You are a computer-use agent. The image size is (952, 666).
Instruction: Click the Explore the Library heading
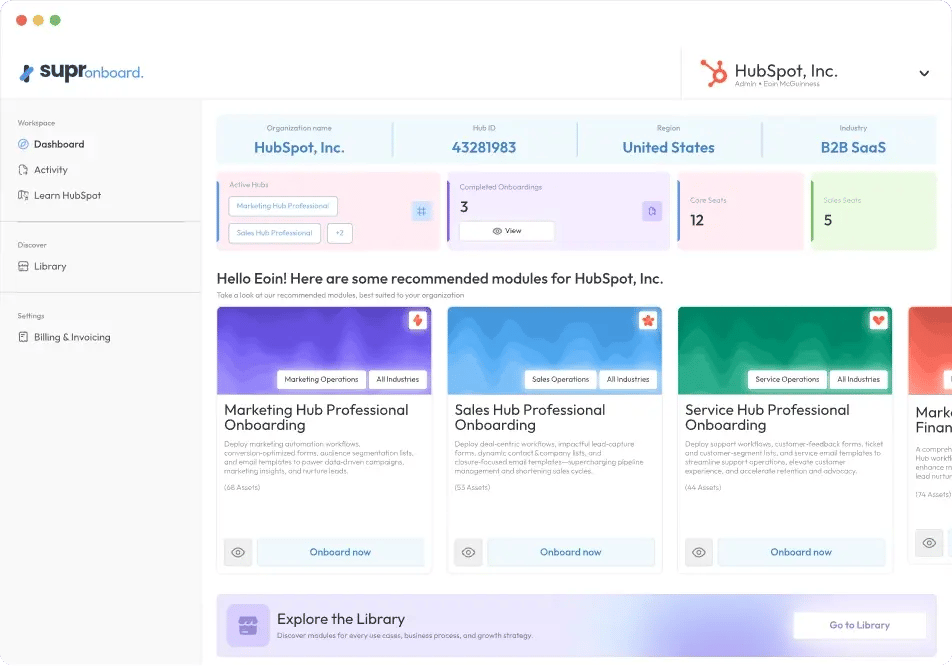pyautogui.click(x=341, y=619)
